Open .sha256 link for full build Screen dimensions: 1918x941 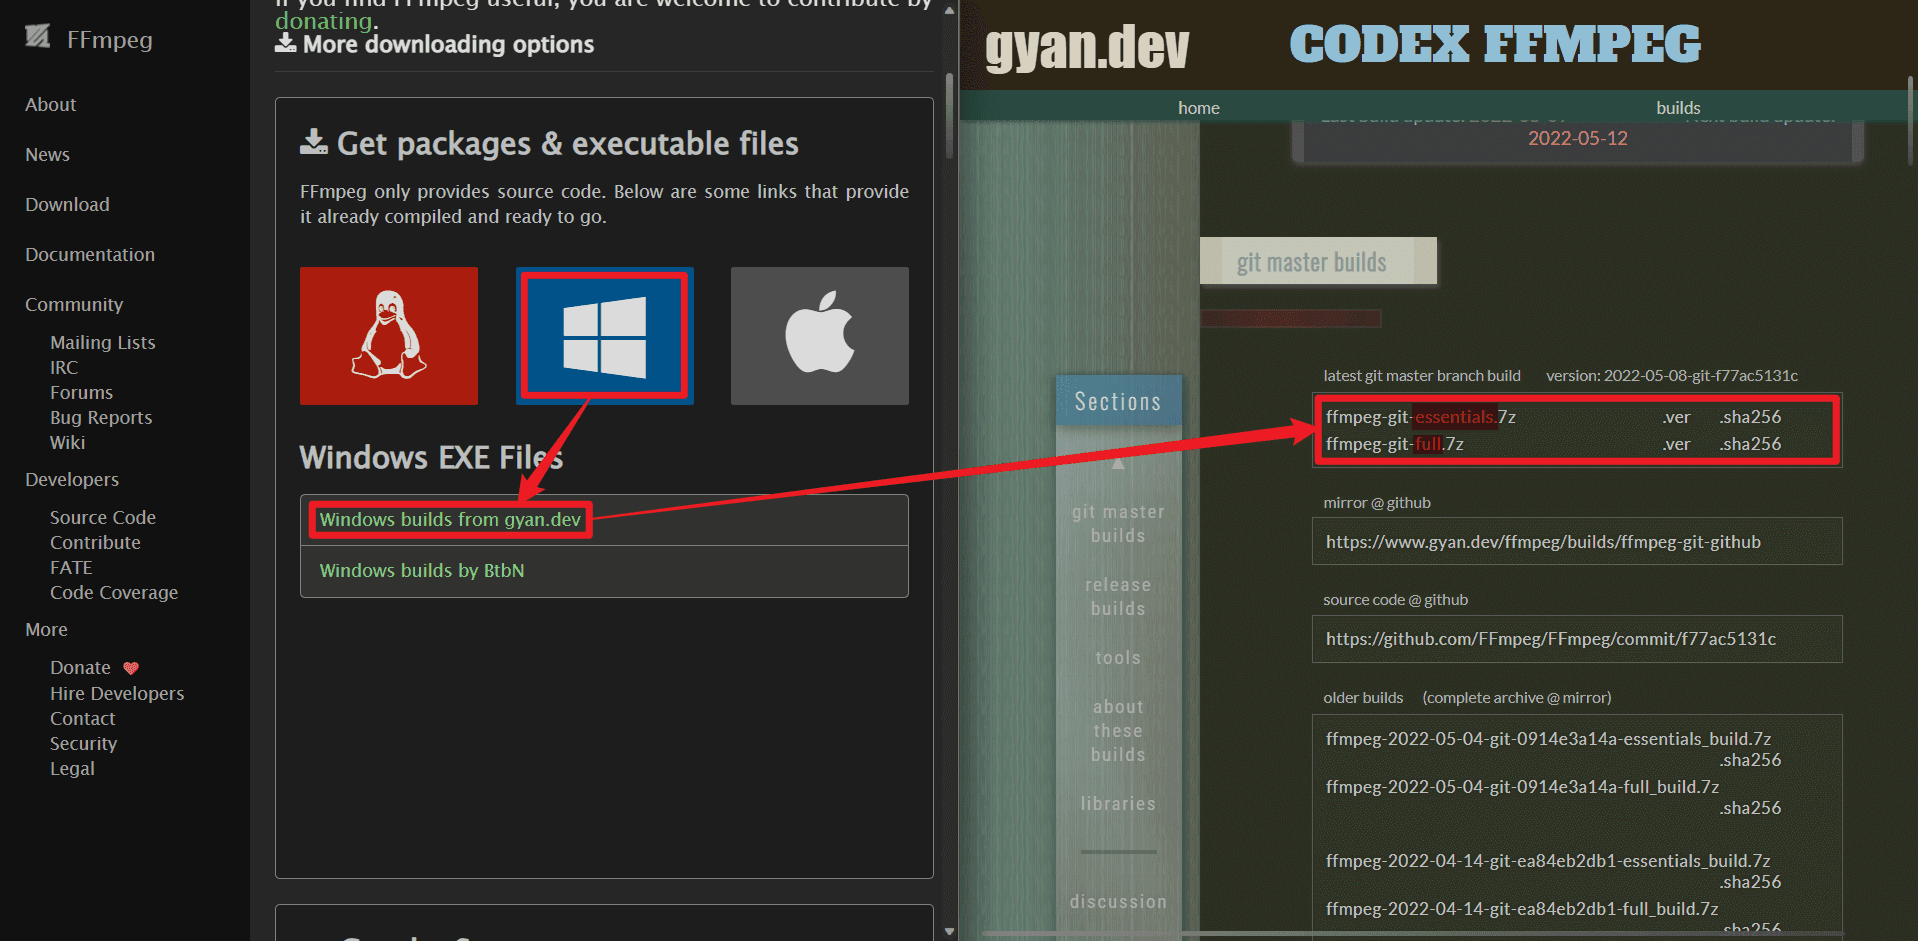pyautogui.click(x=1750, y=444)
